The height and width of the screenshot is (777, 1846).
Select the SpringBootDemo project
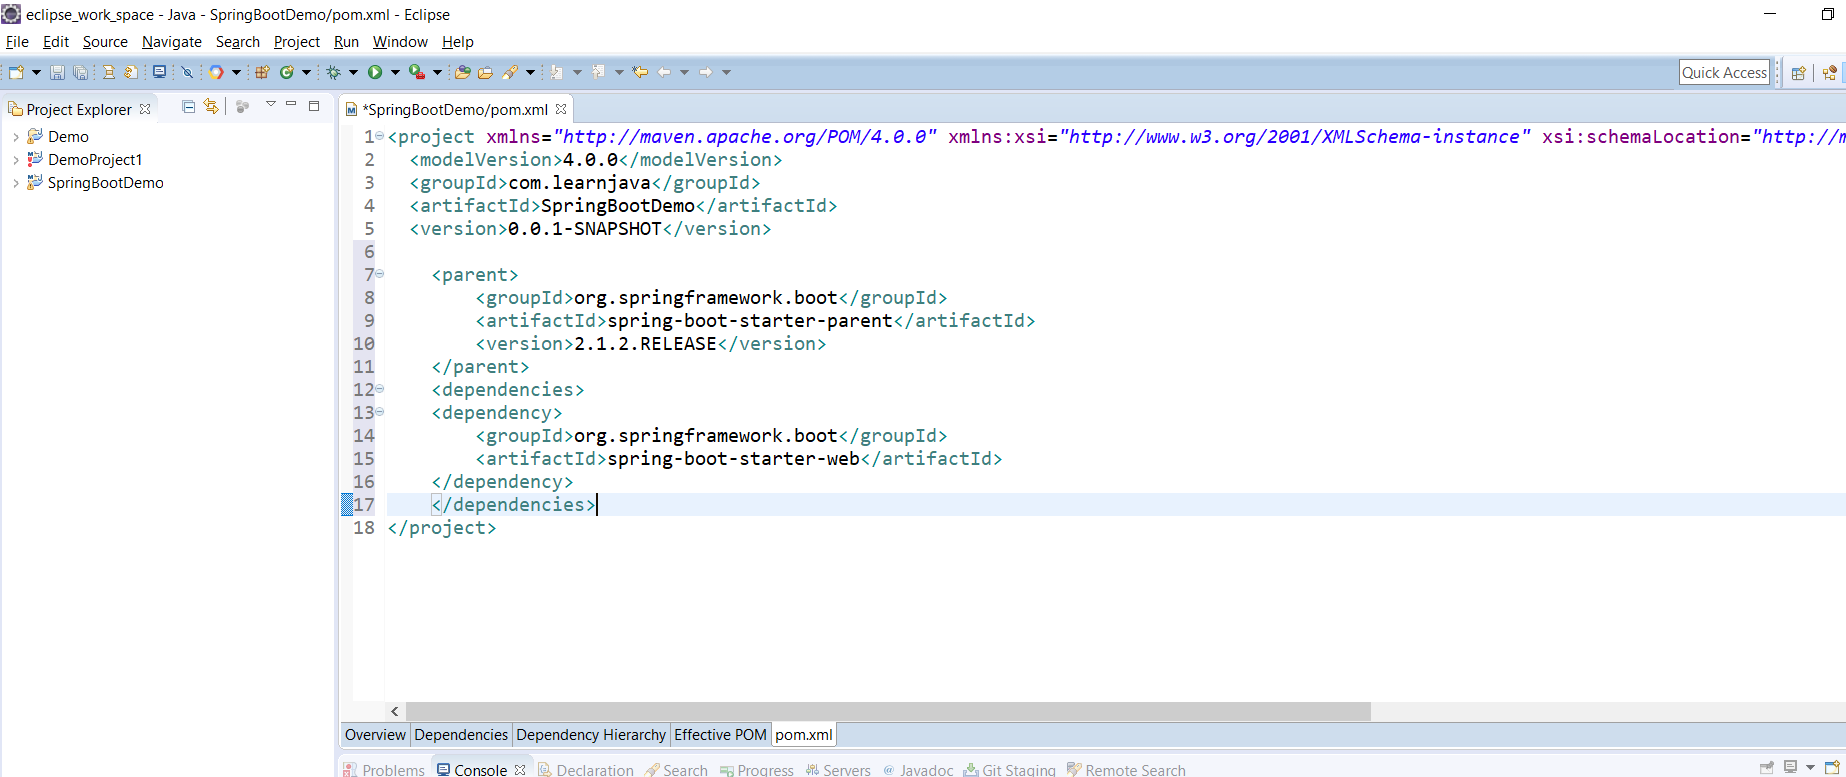point(105,183)
